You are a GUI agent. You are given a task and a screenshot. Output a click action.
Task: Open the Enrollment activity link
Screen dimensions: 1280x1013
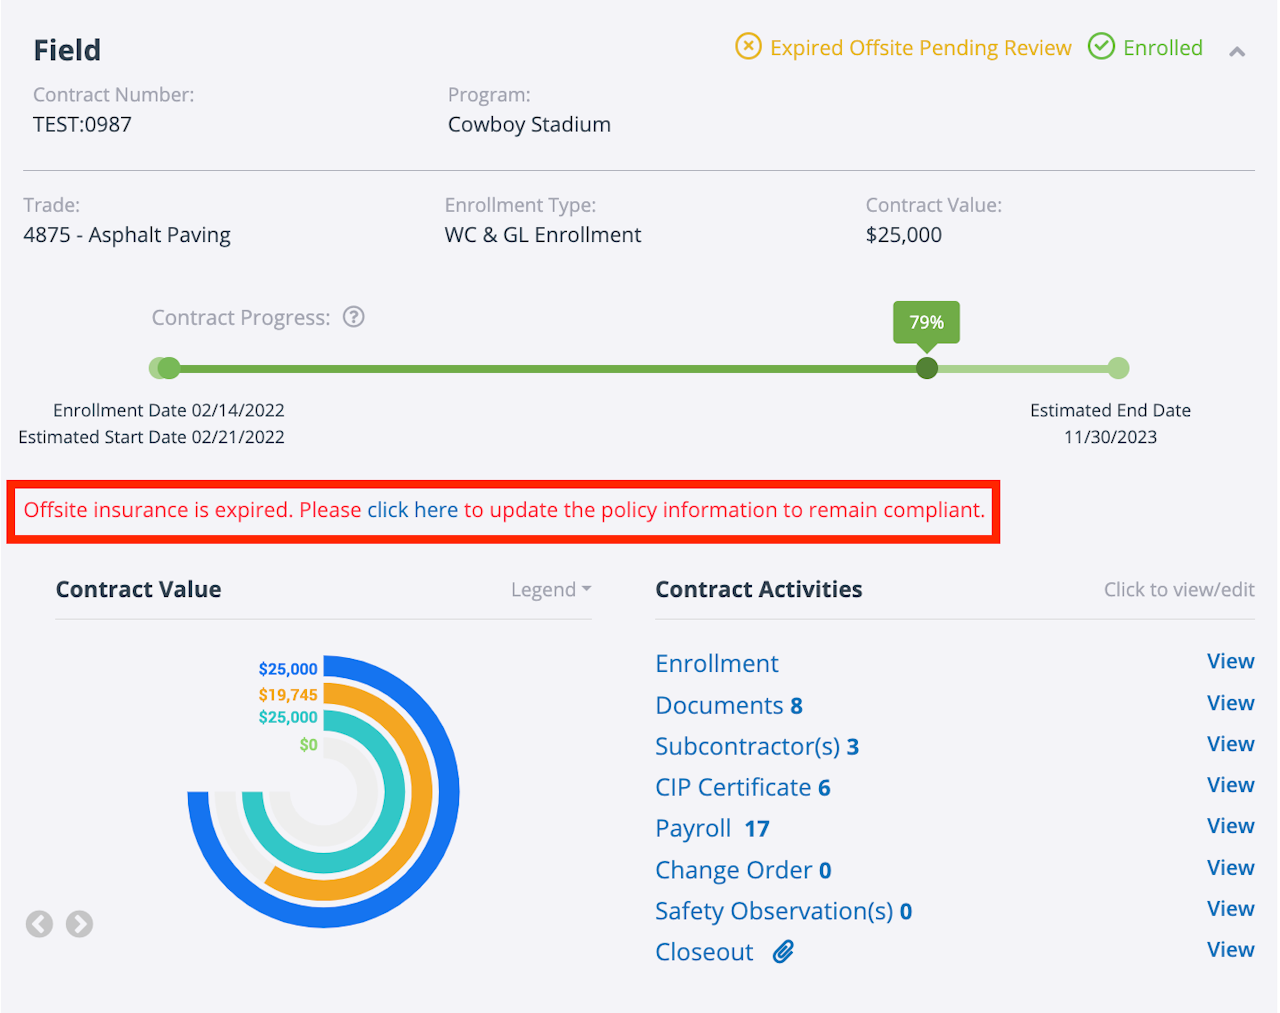click(x=716, y=664)
